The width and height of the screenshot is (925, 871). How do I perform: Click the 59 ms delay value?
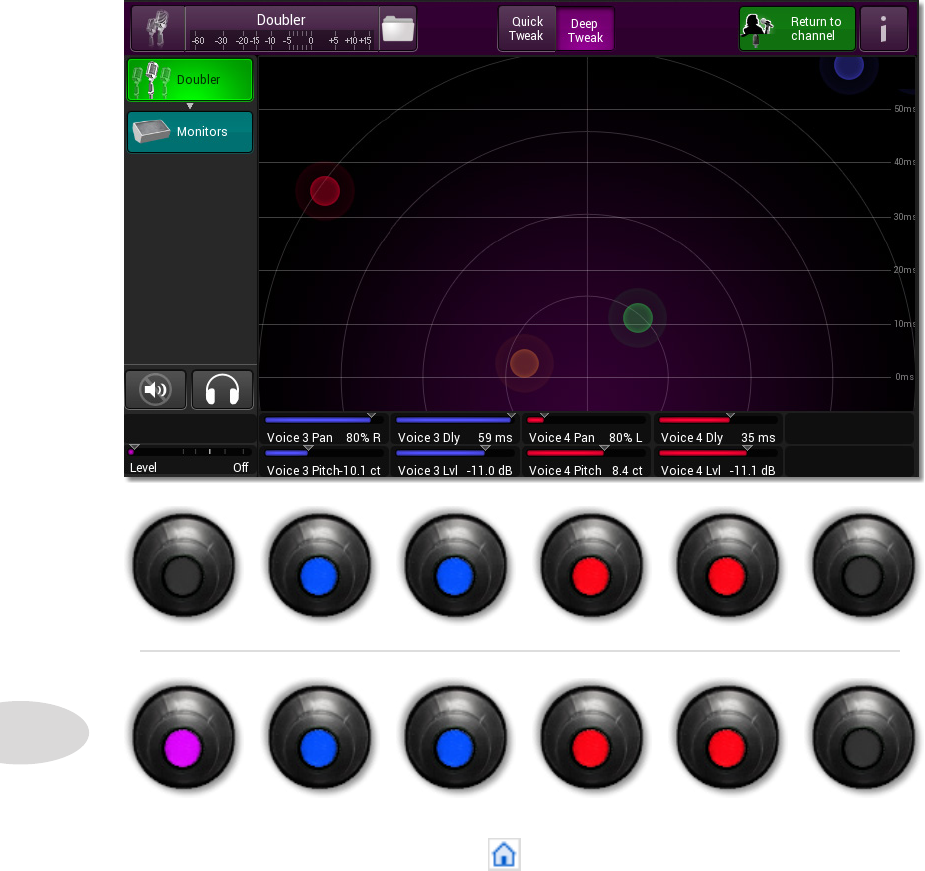tap(495, 438)
